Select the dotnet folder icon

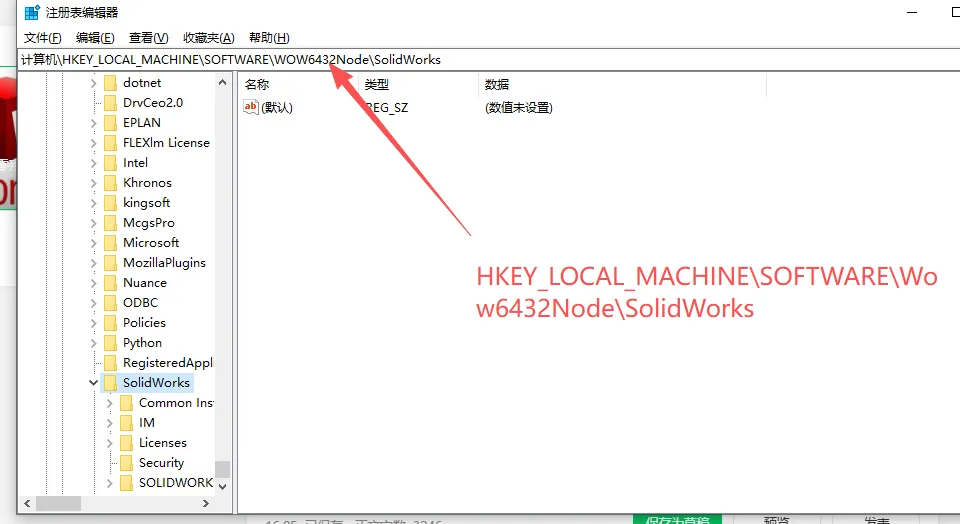(110, 83)
